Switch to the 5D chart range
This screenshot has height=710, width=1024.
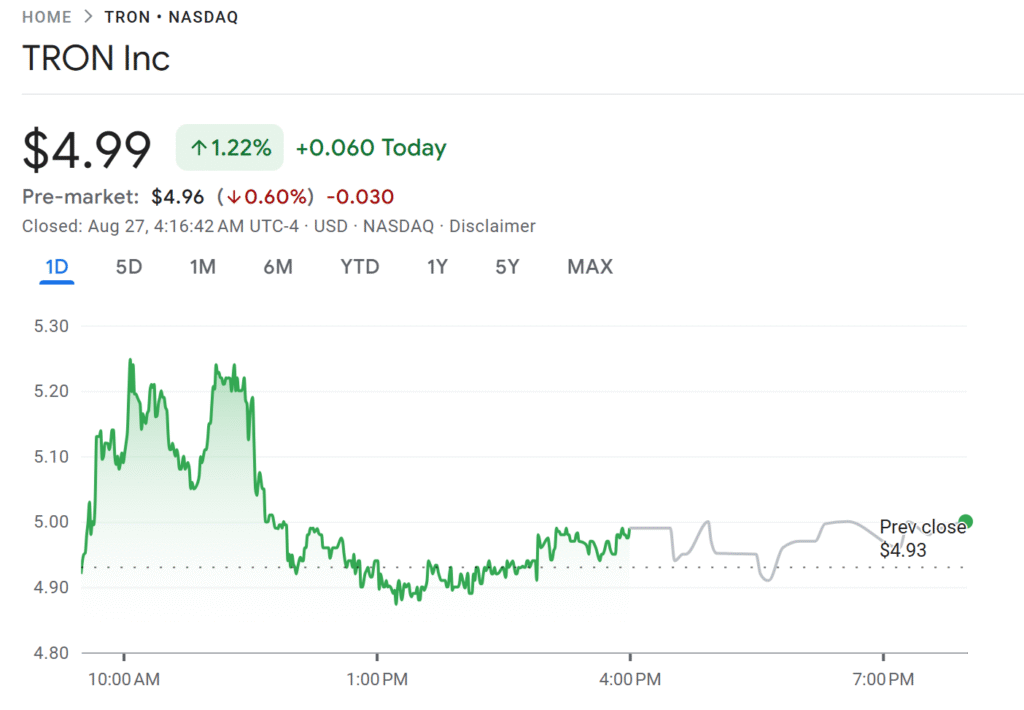[x=129, y=267]
